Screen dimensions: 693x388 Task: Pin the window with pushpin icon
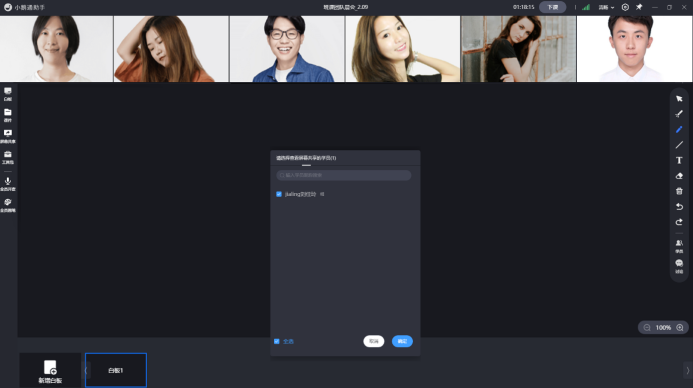pos(639,7)
